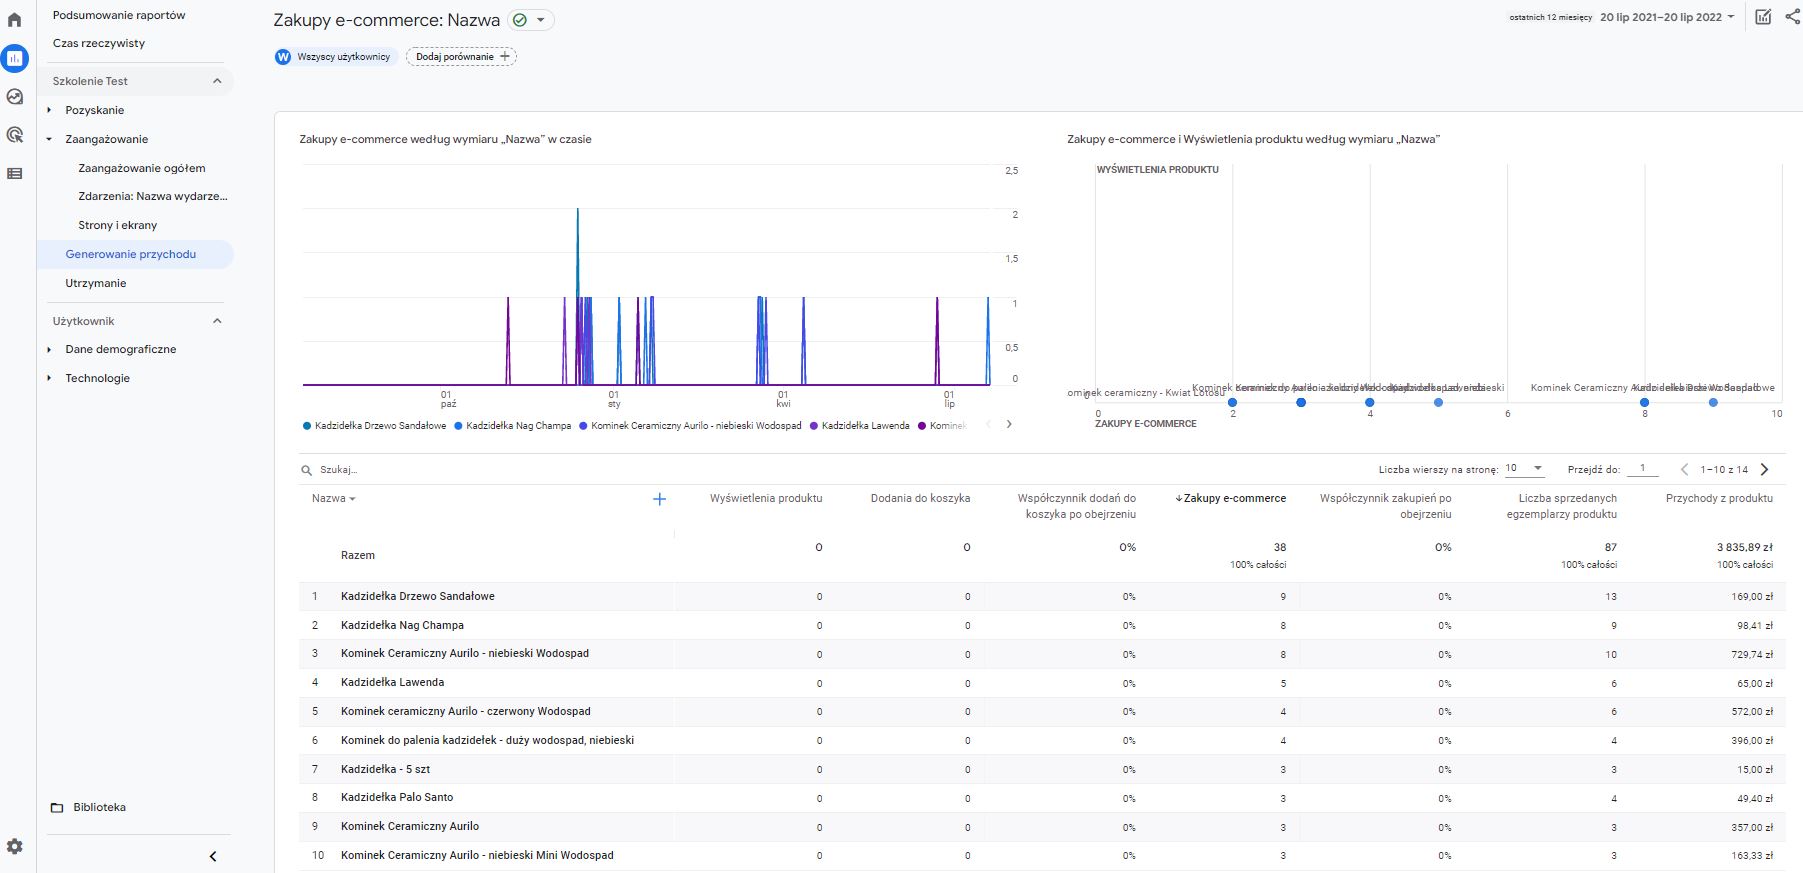Open Strony i ekrany report
1803x873 pixels.
click(x=118, y=225)
